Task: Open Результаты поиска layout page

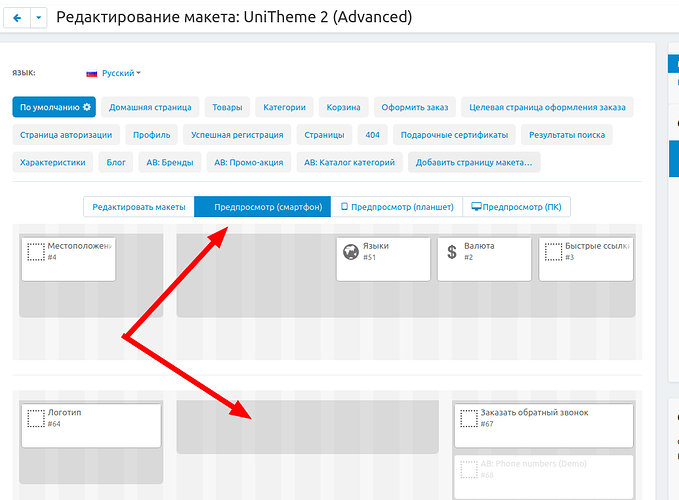Action: 567,135
